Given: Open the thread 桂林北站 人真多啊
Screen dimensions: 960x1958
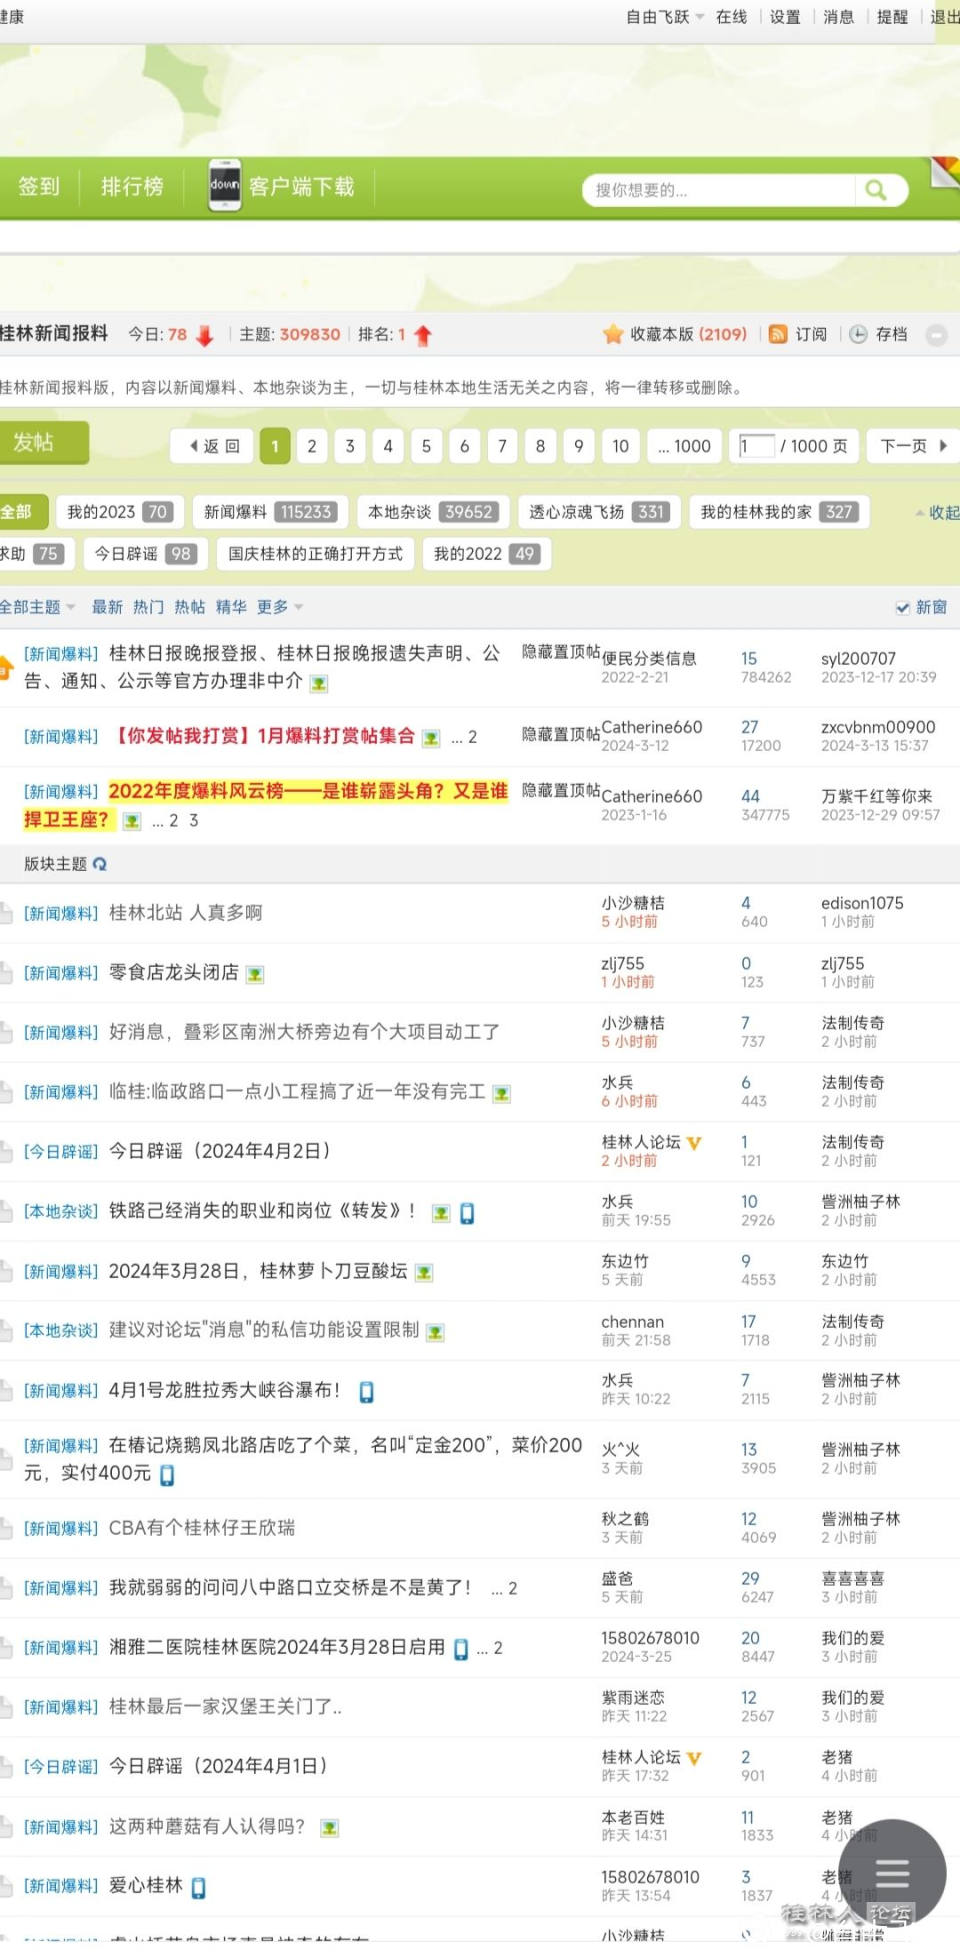Looking at the screenshot, I should [x=185, y=913].
